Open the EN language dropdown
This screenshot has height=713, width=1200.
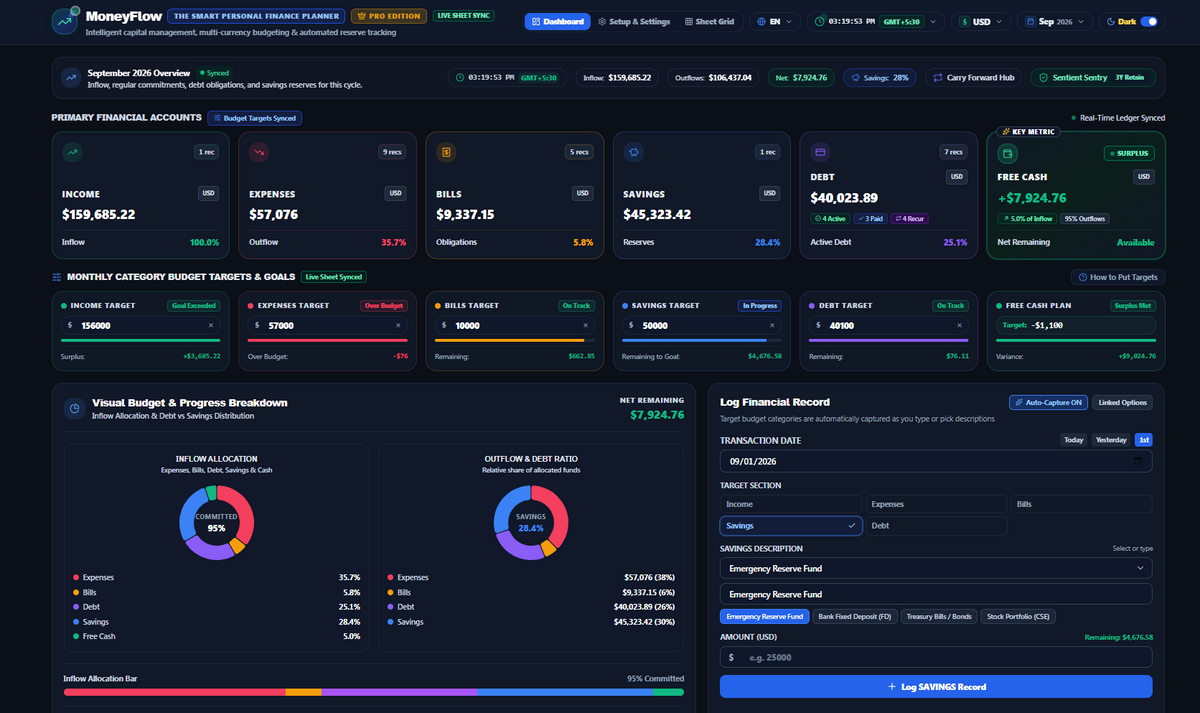775,21
